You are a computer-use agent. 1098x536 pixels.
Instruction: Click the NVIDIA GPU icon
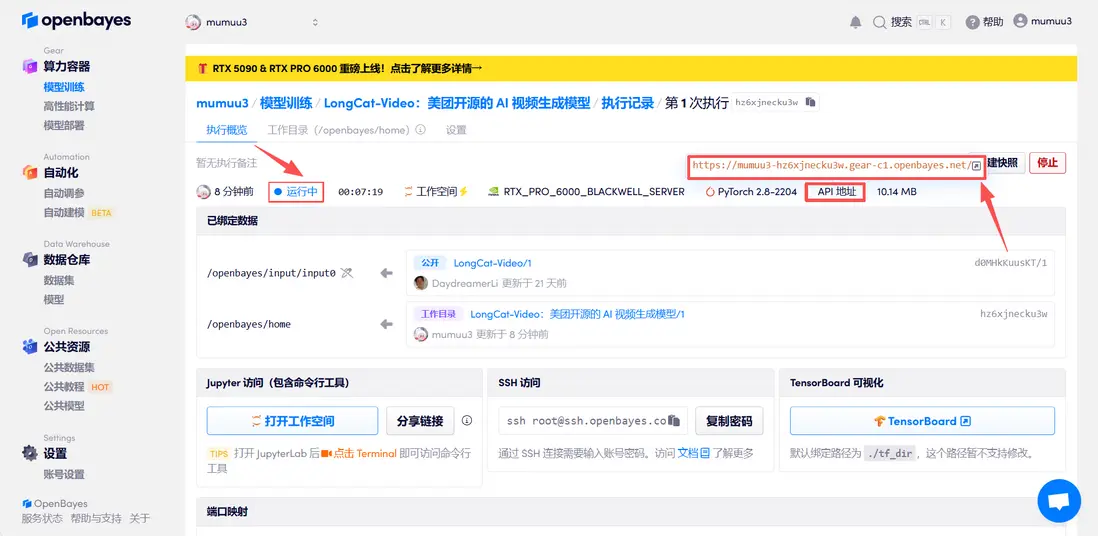click(494, 191)
